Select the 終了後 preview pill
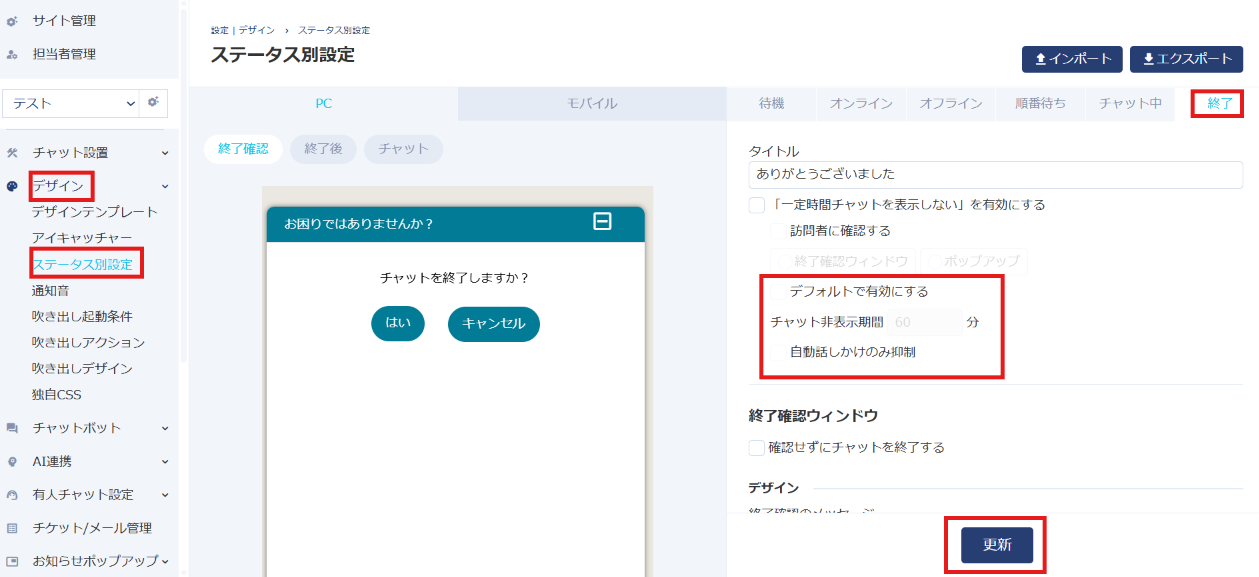This screenshot has width=1259, height=577. pyautogui.click(x=323, y=149)
